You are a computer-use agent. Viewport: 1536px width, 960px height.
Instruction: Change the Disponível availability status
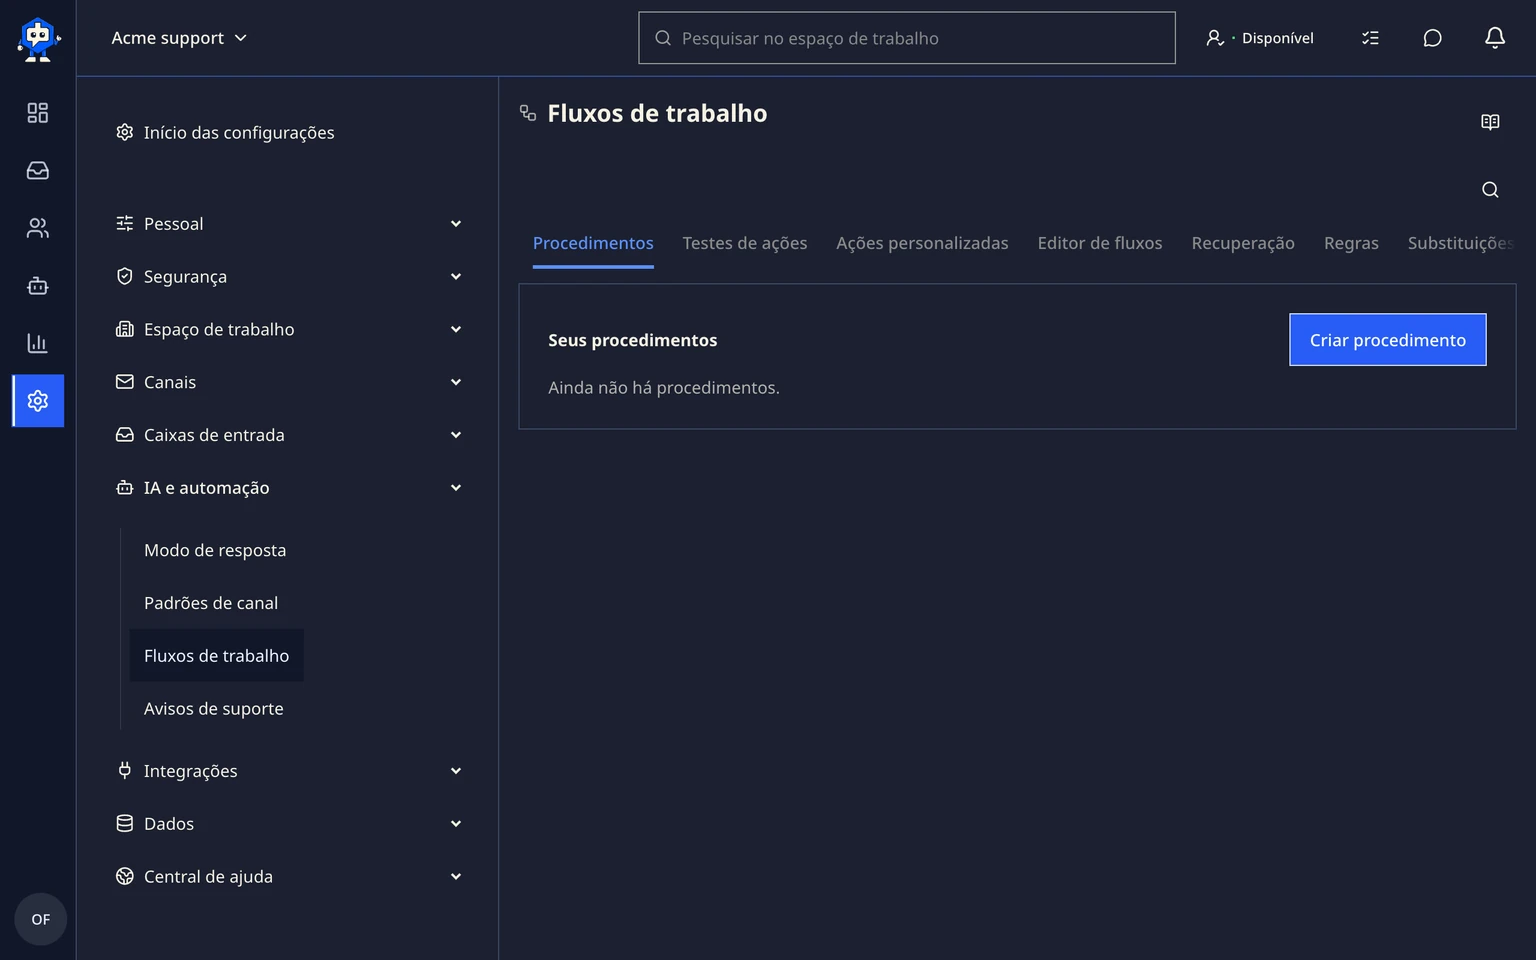[x=1260, y=38]
